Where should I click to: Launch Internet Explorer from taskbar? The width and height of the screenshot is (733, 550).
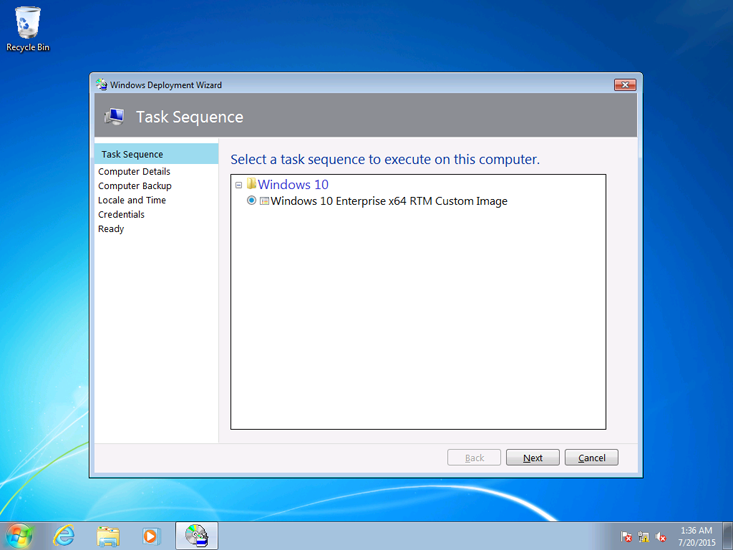64,535
